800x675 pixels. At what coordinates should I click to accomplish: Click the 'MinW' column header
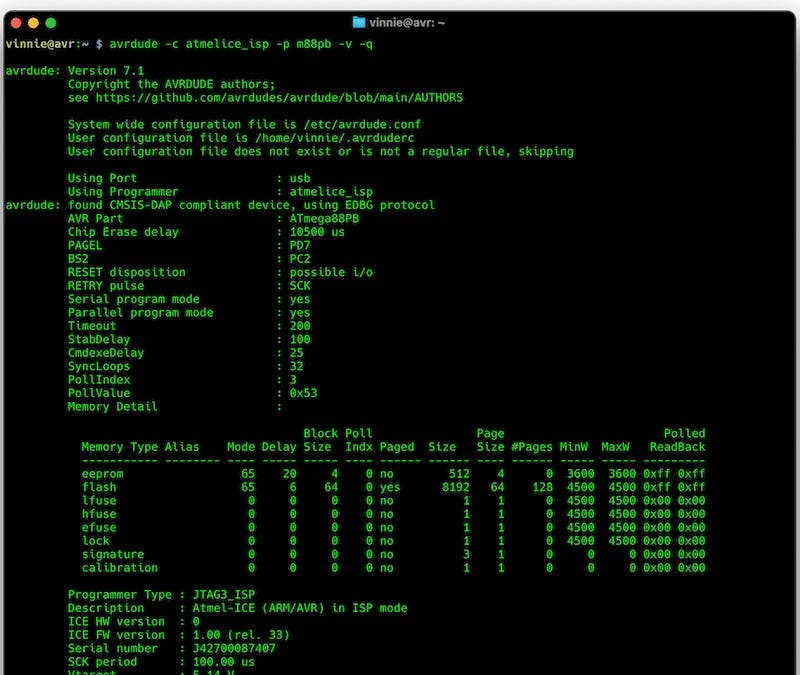click(574, 447)
